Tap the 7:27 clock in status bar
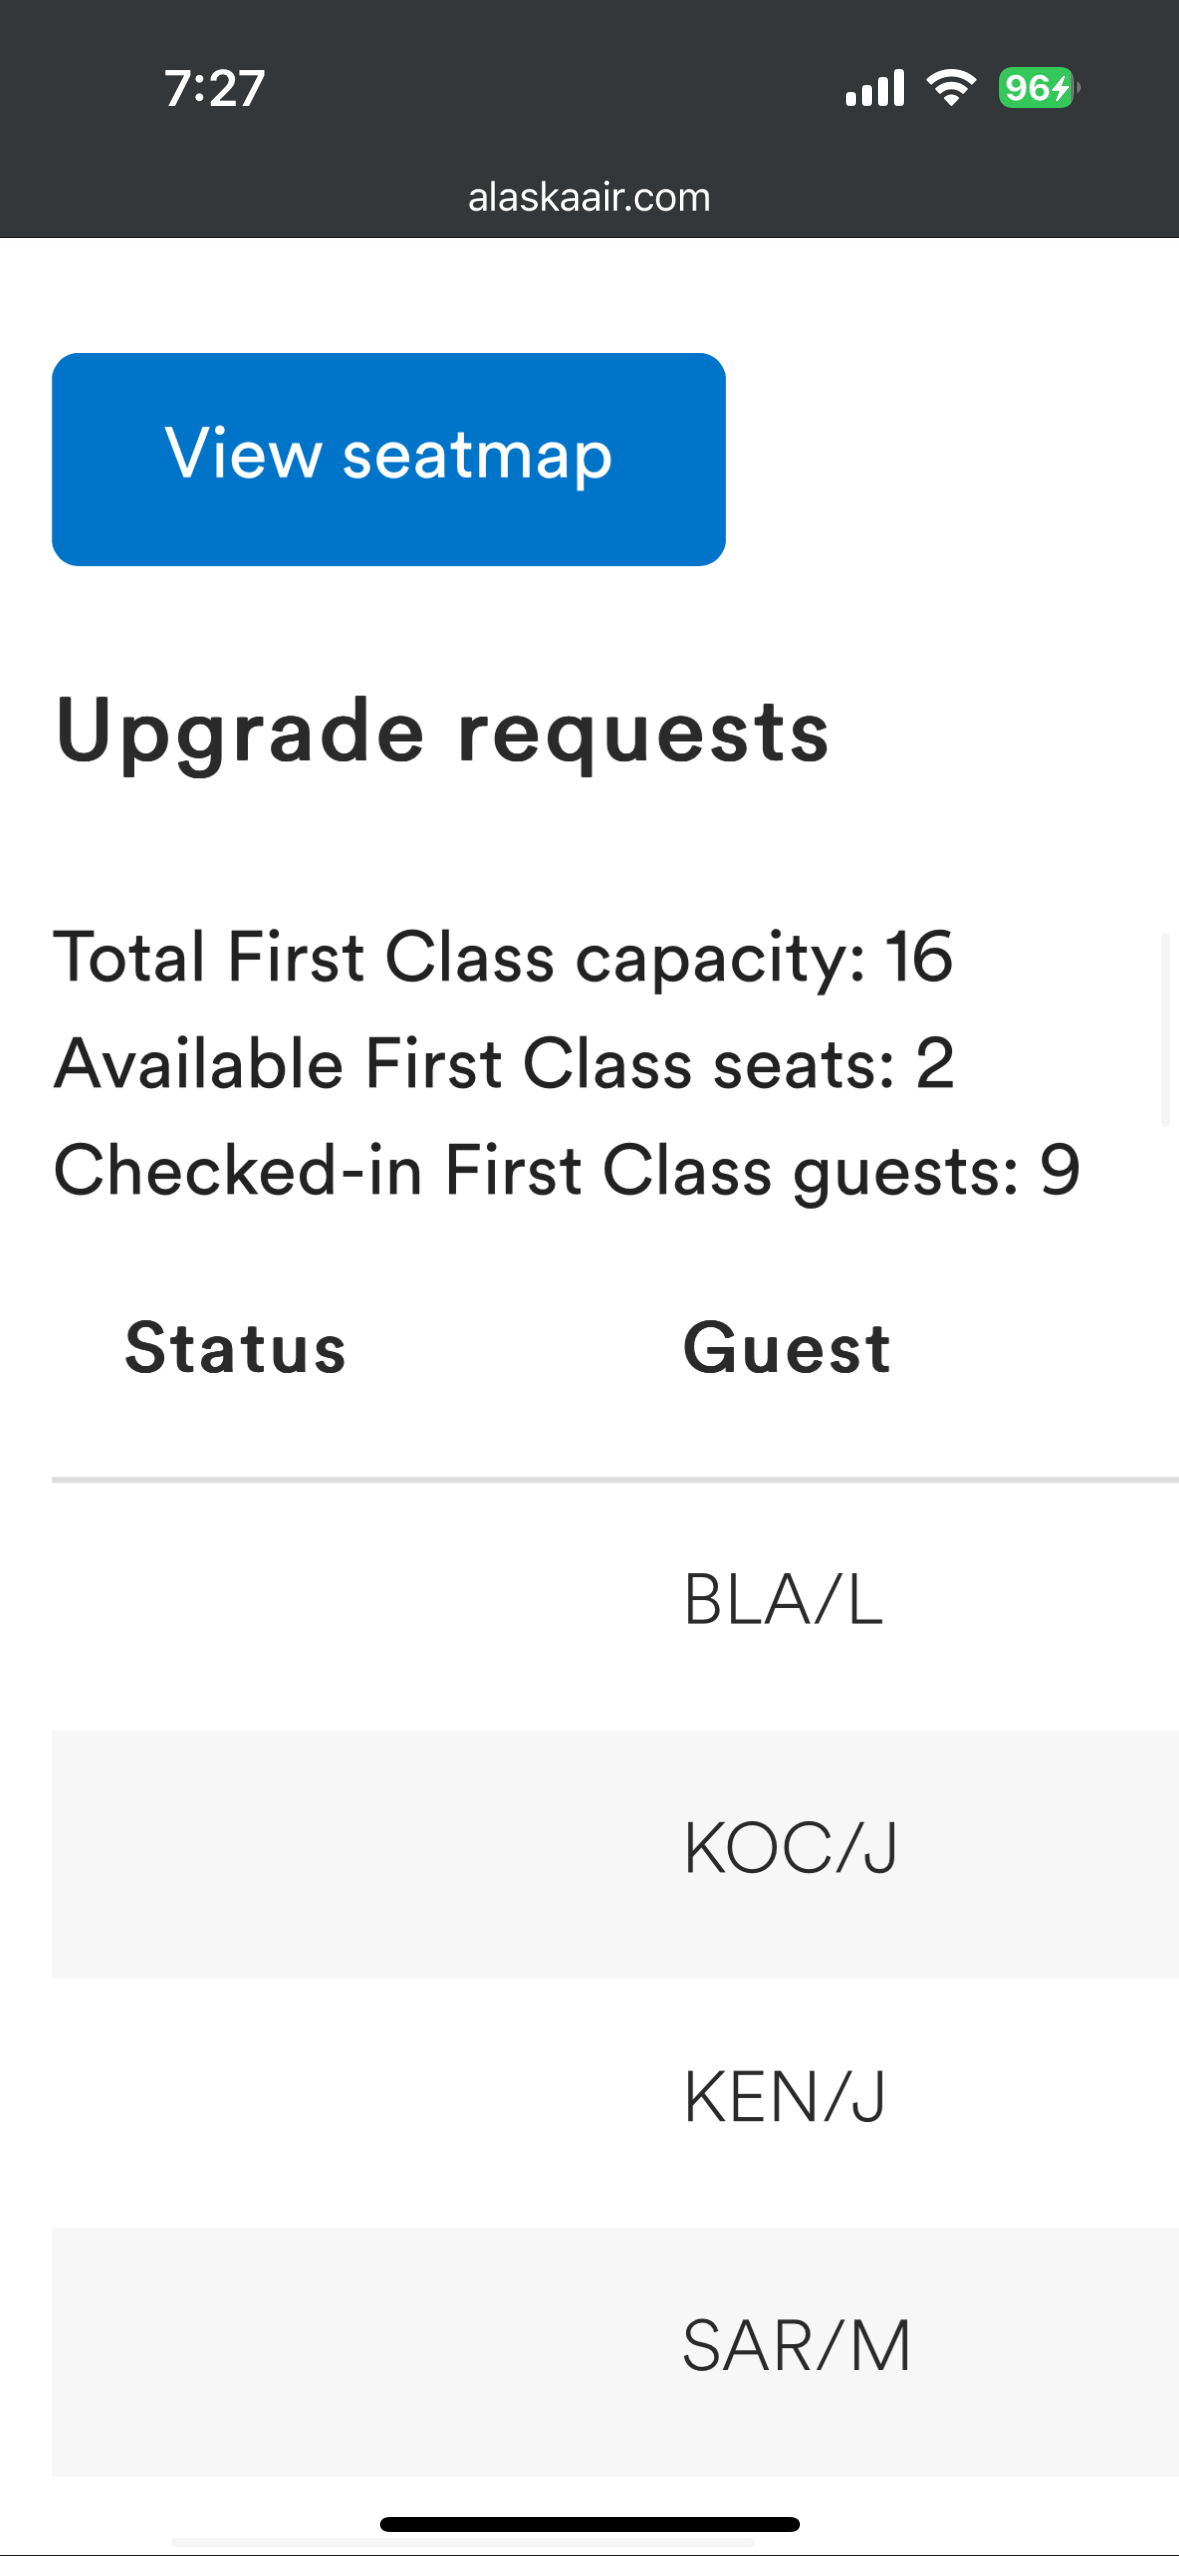 tap(214, 88)
